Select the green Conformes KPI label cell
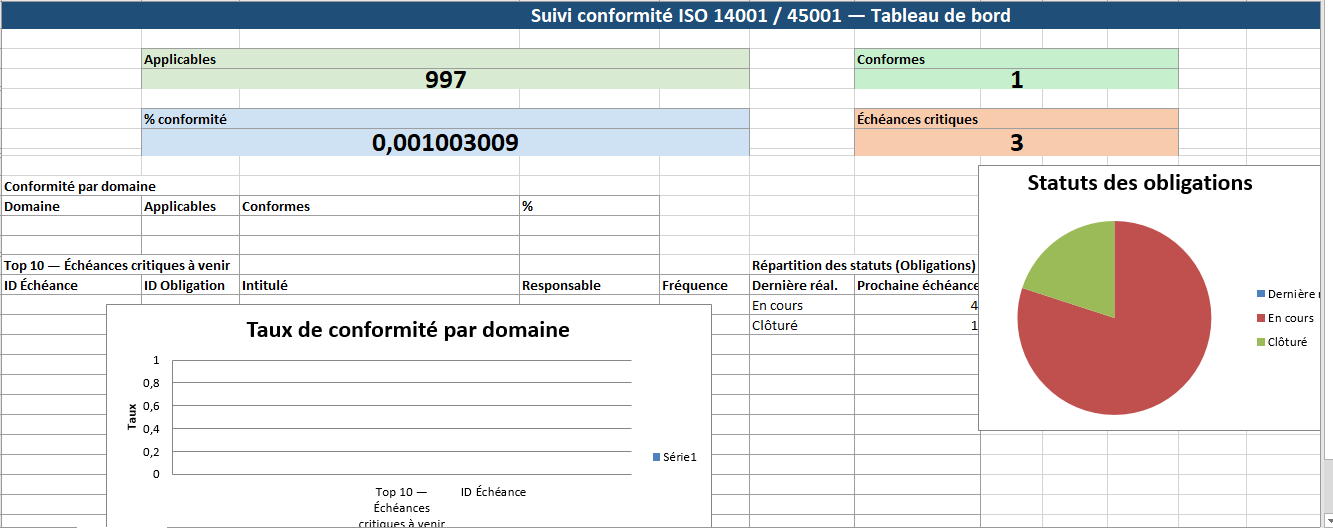The height and width of the screenshot is (528, 1333). [1016, 59]
